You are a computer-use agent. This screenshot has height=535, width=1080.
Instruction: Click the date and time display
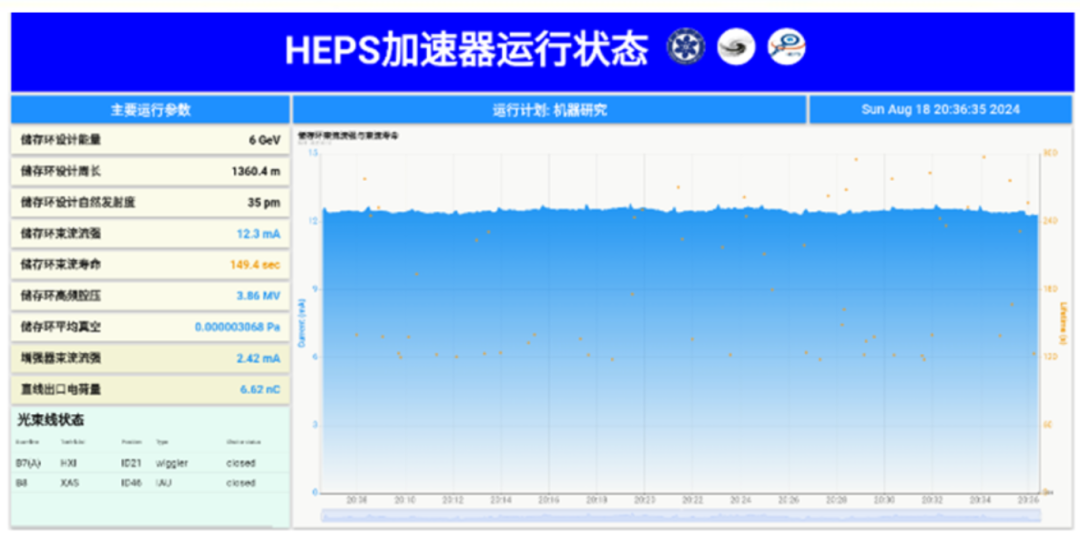[940, 110]
